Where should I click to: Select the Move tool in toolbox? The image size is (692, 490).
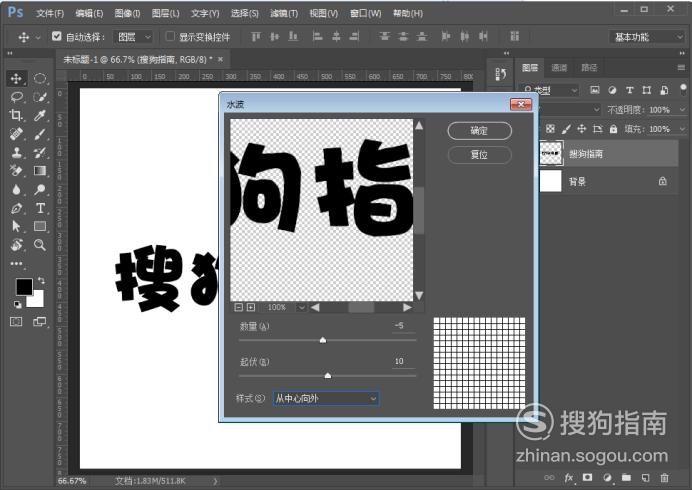point(16,79)
